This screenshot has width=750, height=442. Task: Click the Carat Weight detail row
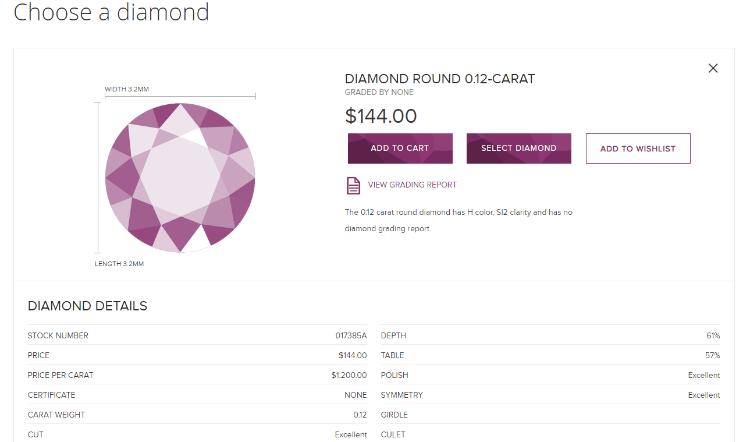point(197,415)
